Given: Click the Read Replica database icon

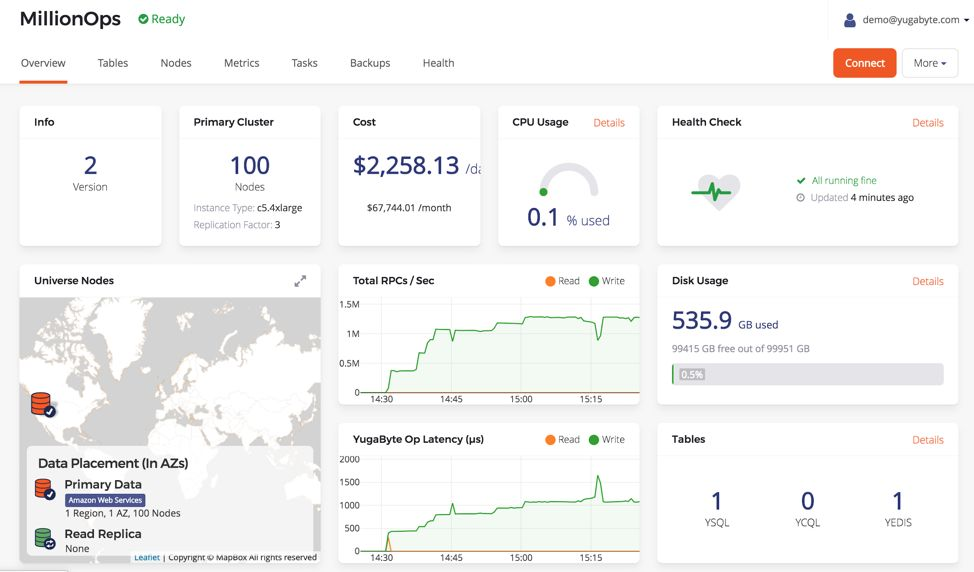Looking at the screenshot, I should point(45,539).
